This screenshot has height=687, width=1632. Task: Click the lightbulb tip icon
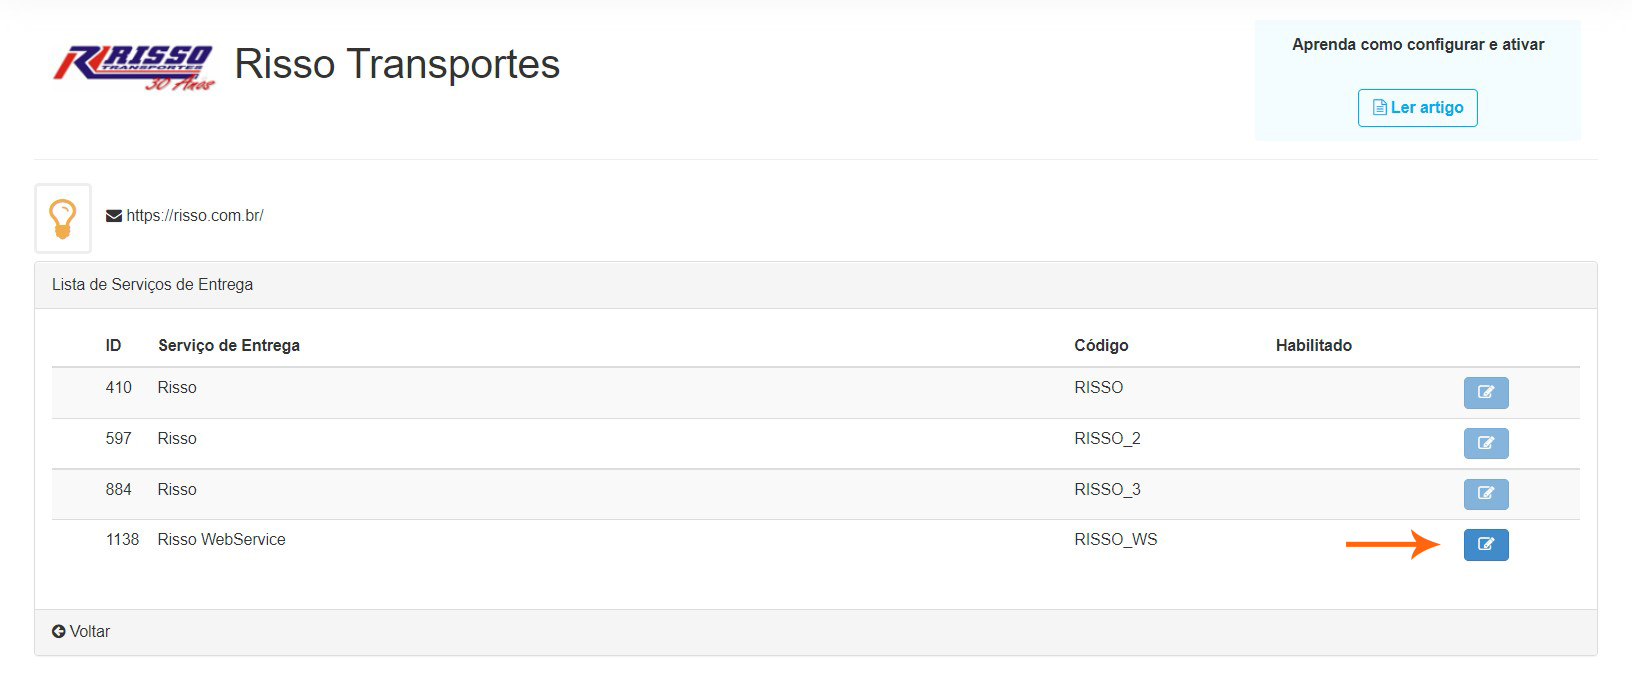coord(63,218)
